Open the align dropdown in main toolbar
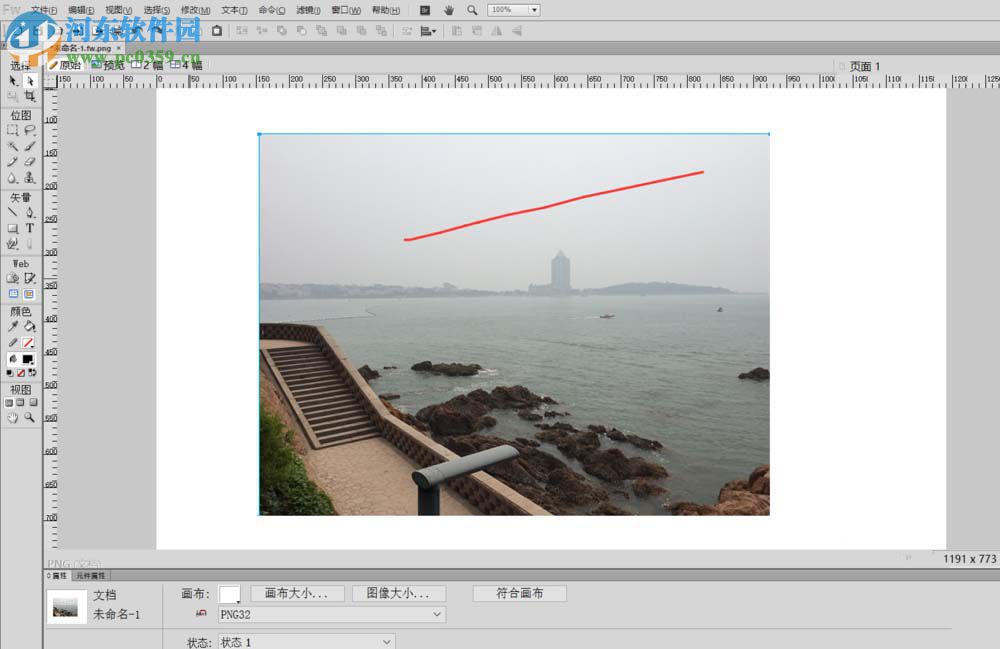The height and width of the screenshot is (649, 1000). tap(429, 31)
